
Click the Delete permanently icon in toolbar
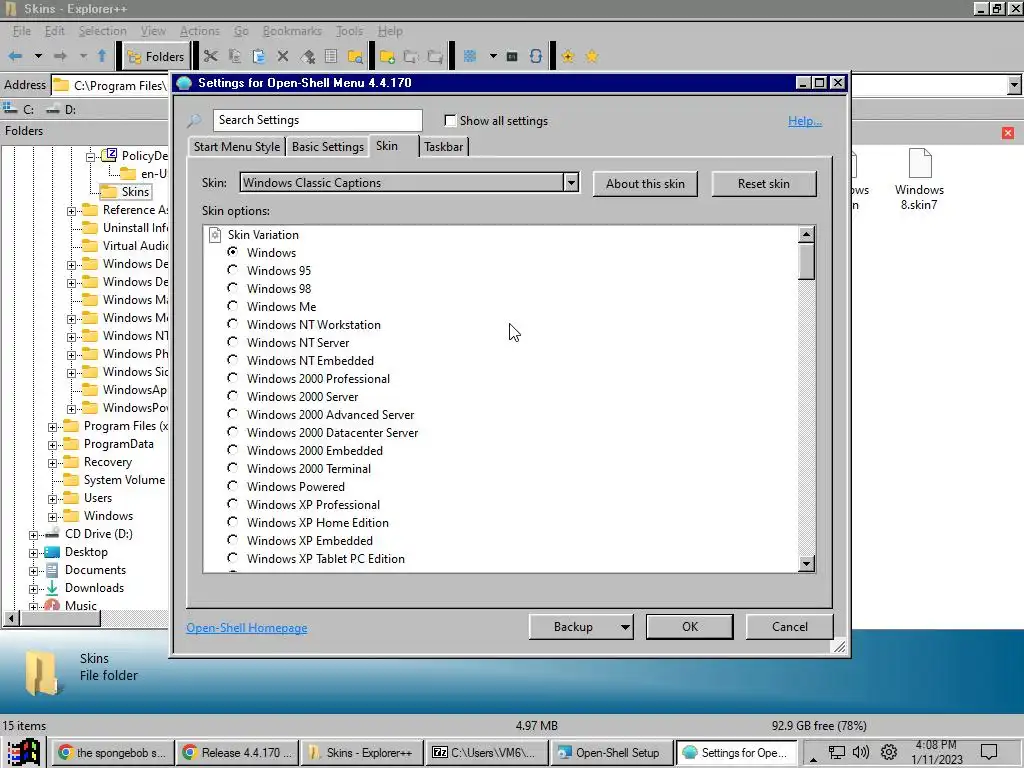click(x=308, y=56)
